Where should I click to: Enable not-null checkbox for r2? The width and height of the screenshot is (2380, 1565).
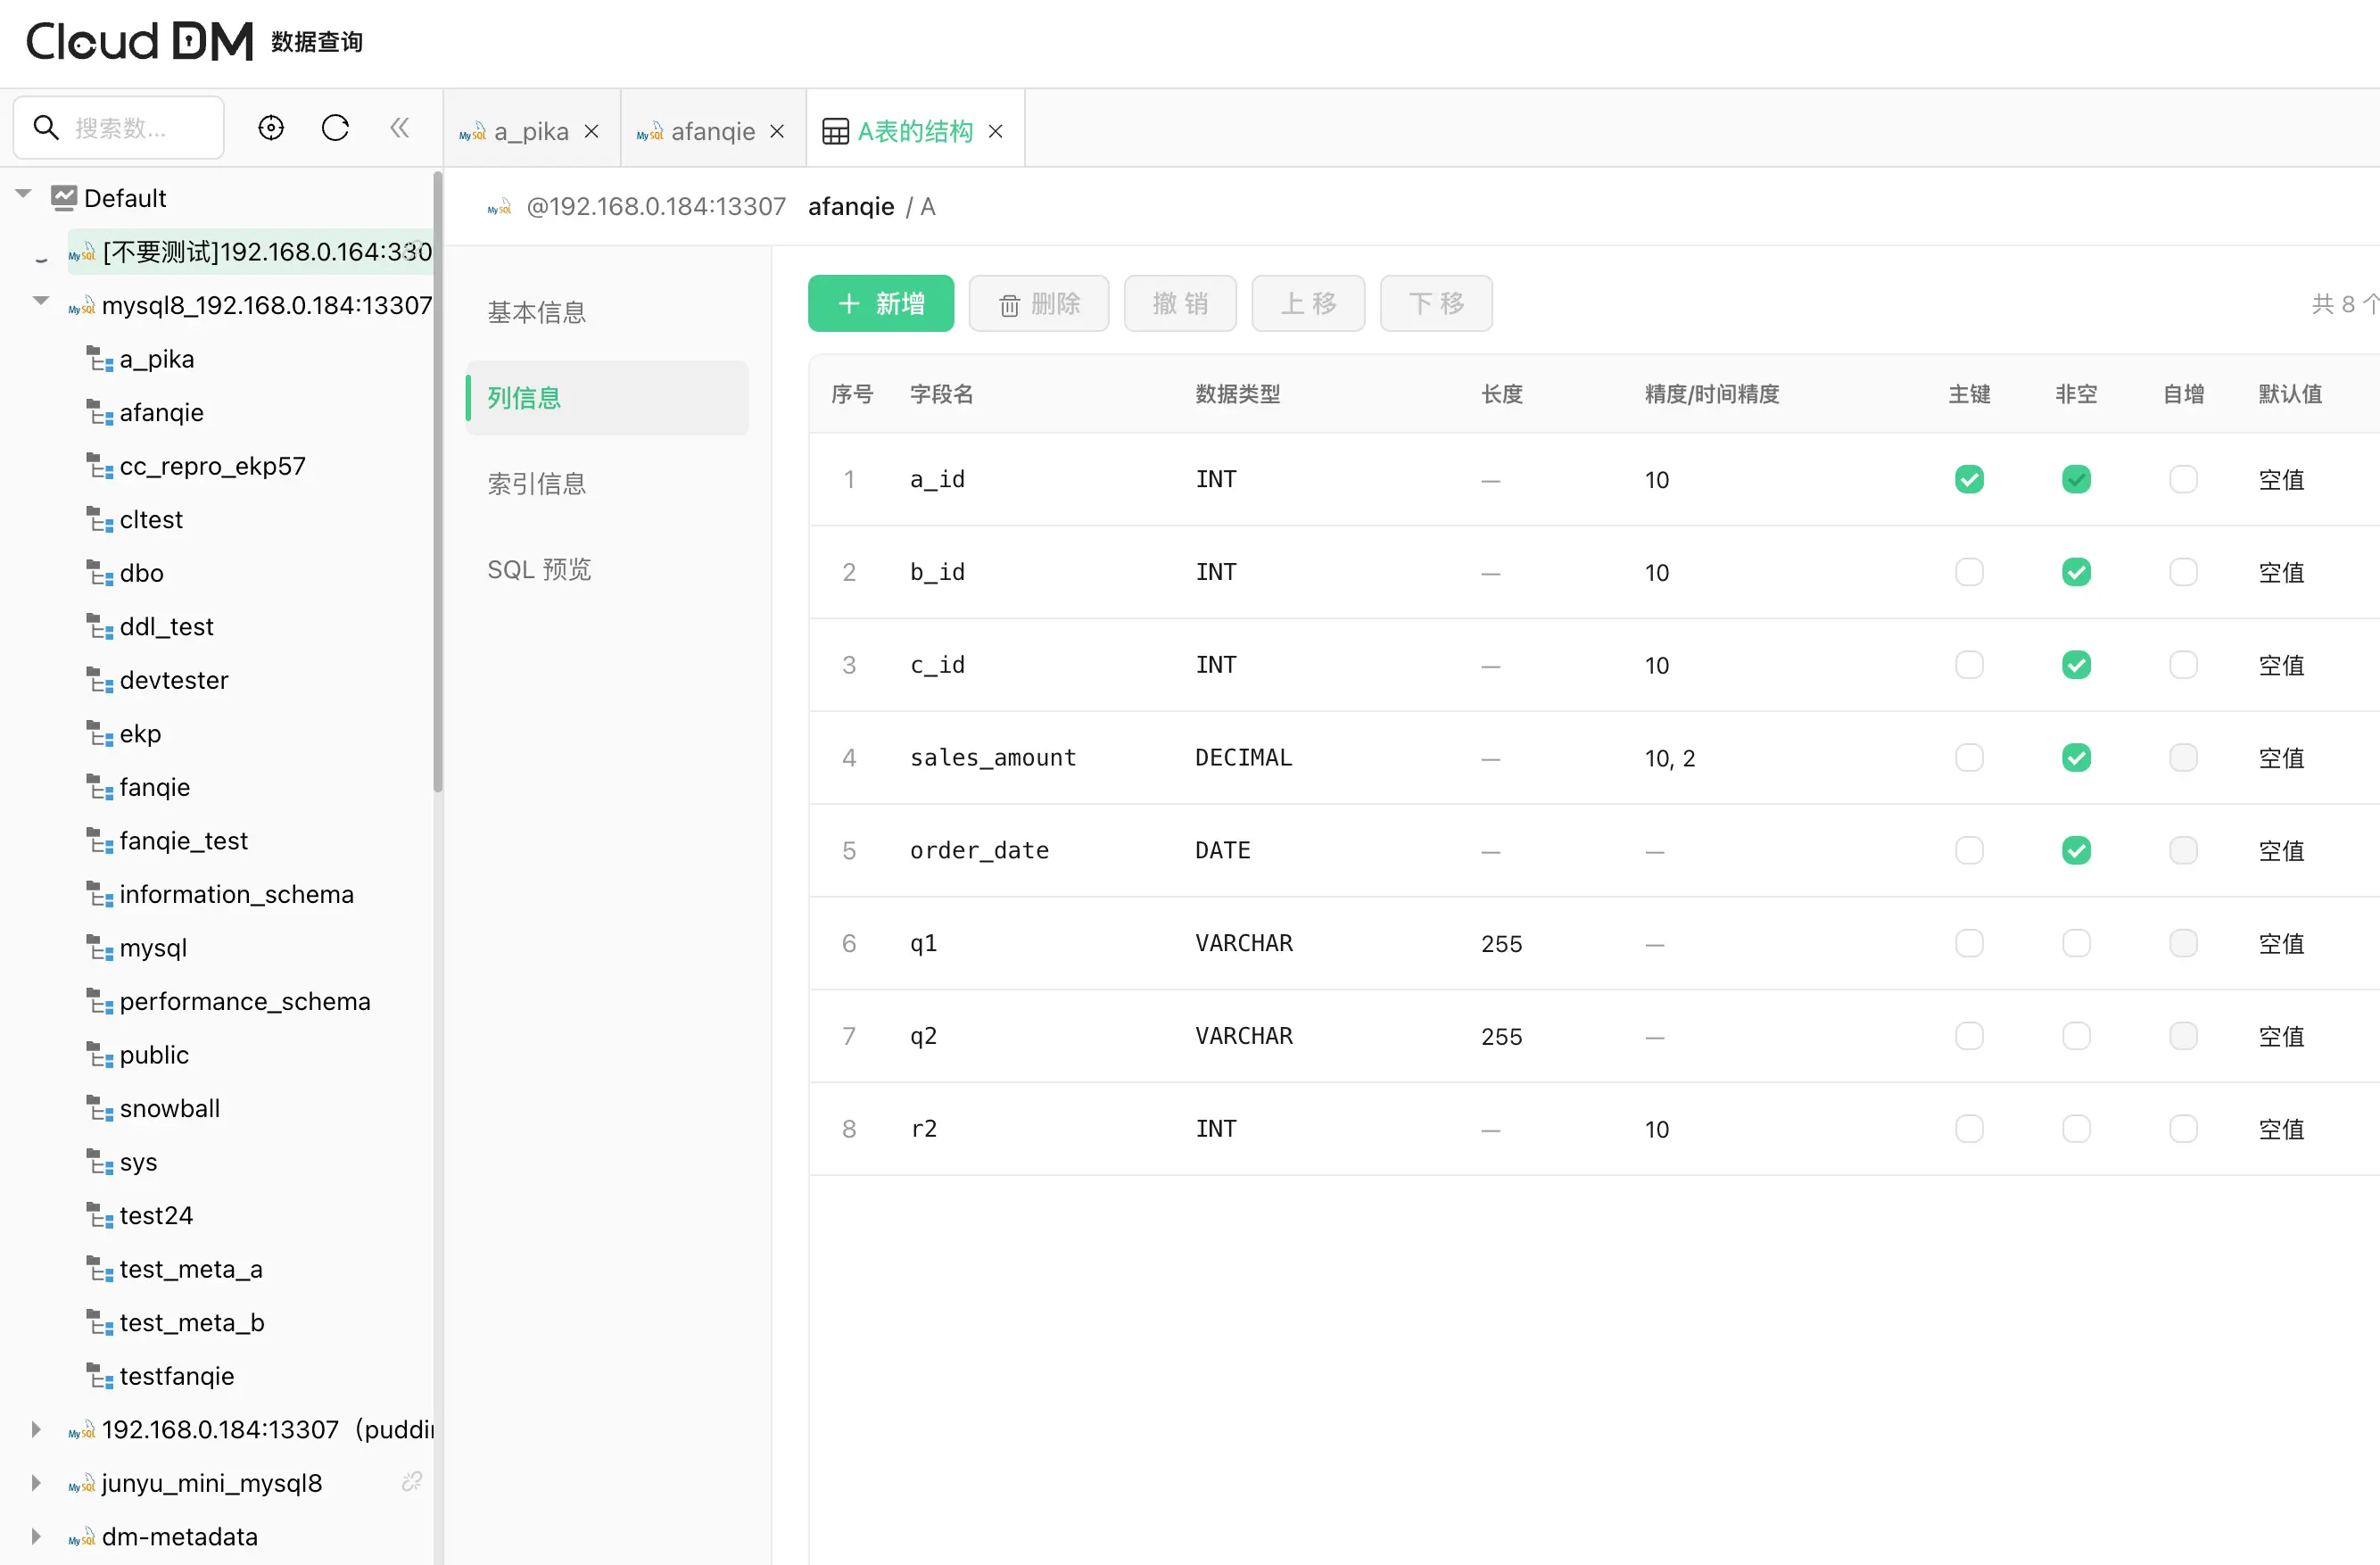tap(2076, 1129)
